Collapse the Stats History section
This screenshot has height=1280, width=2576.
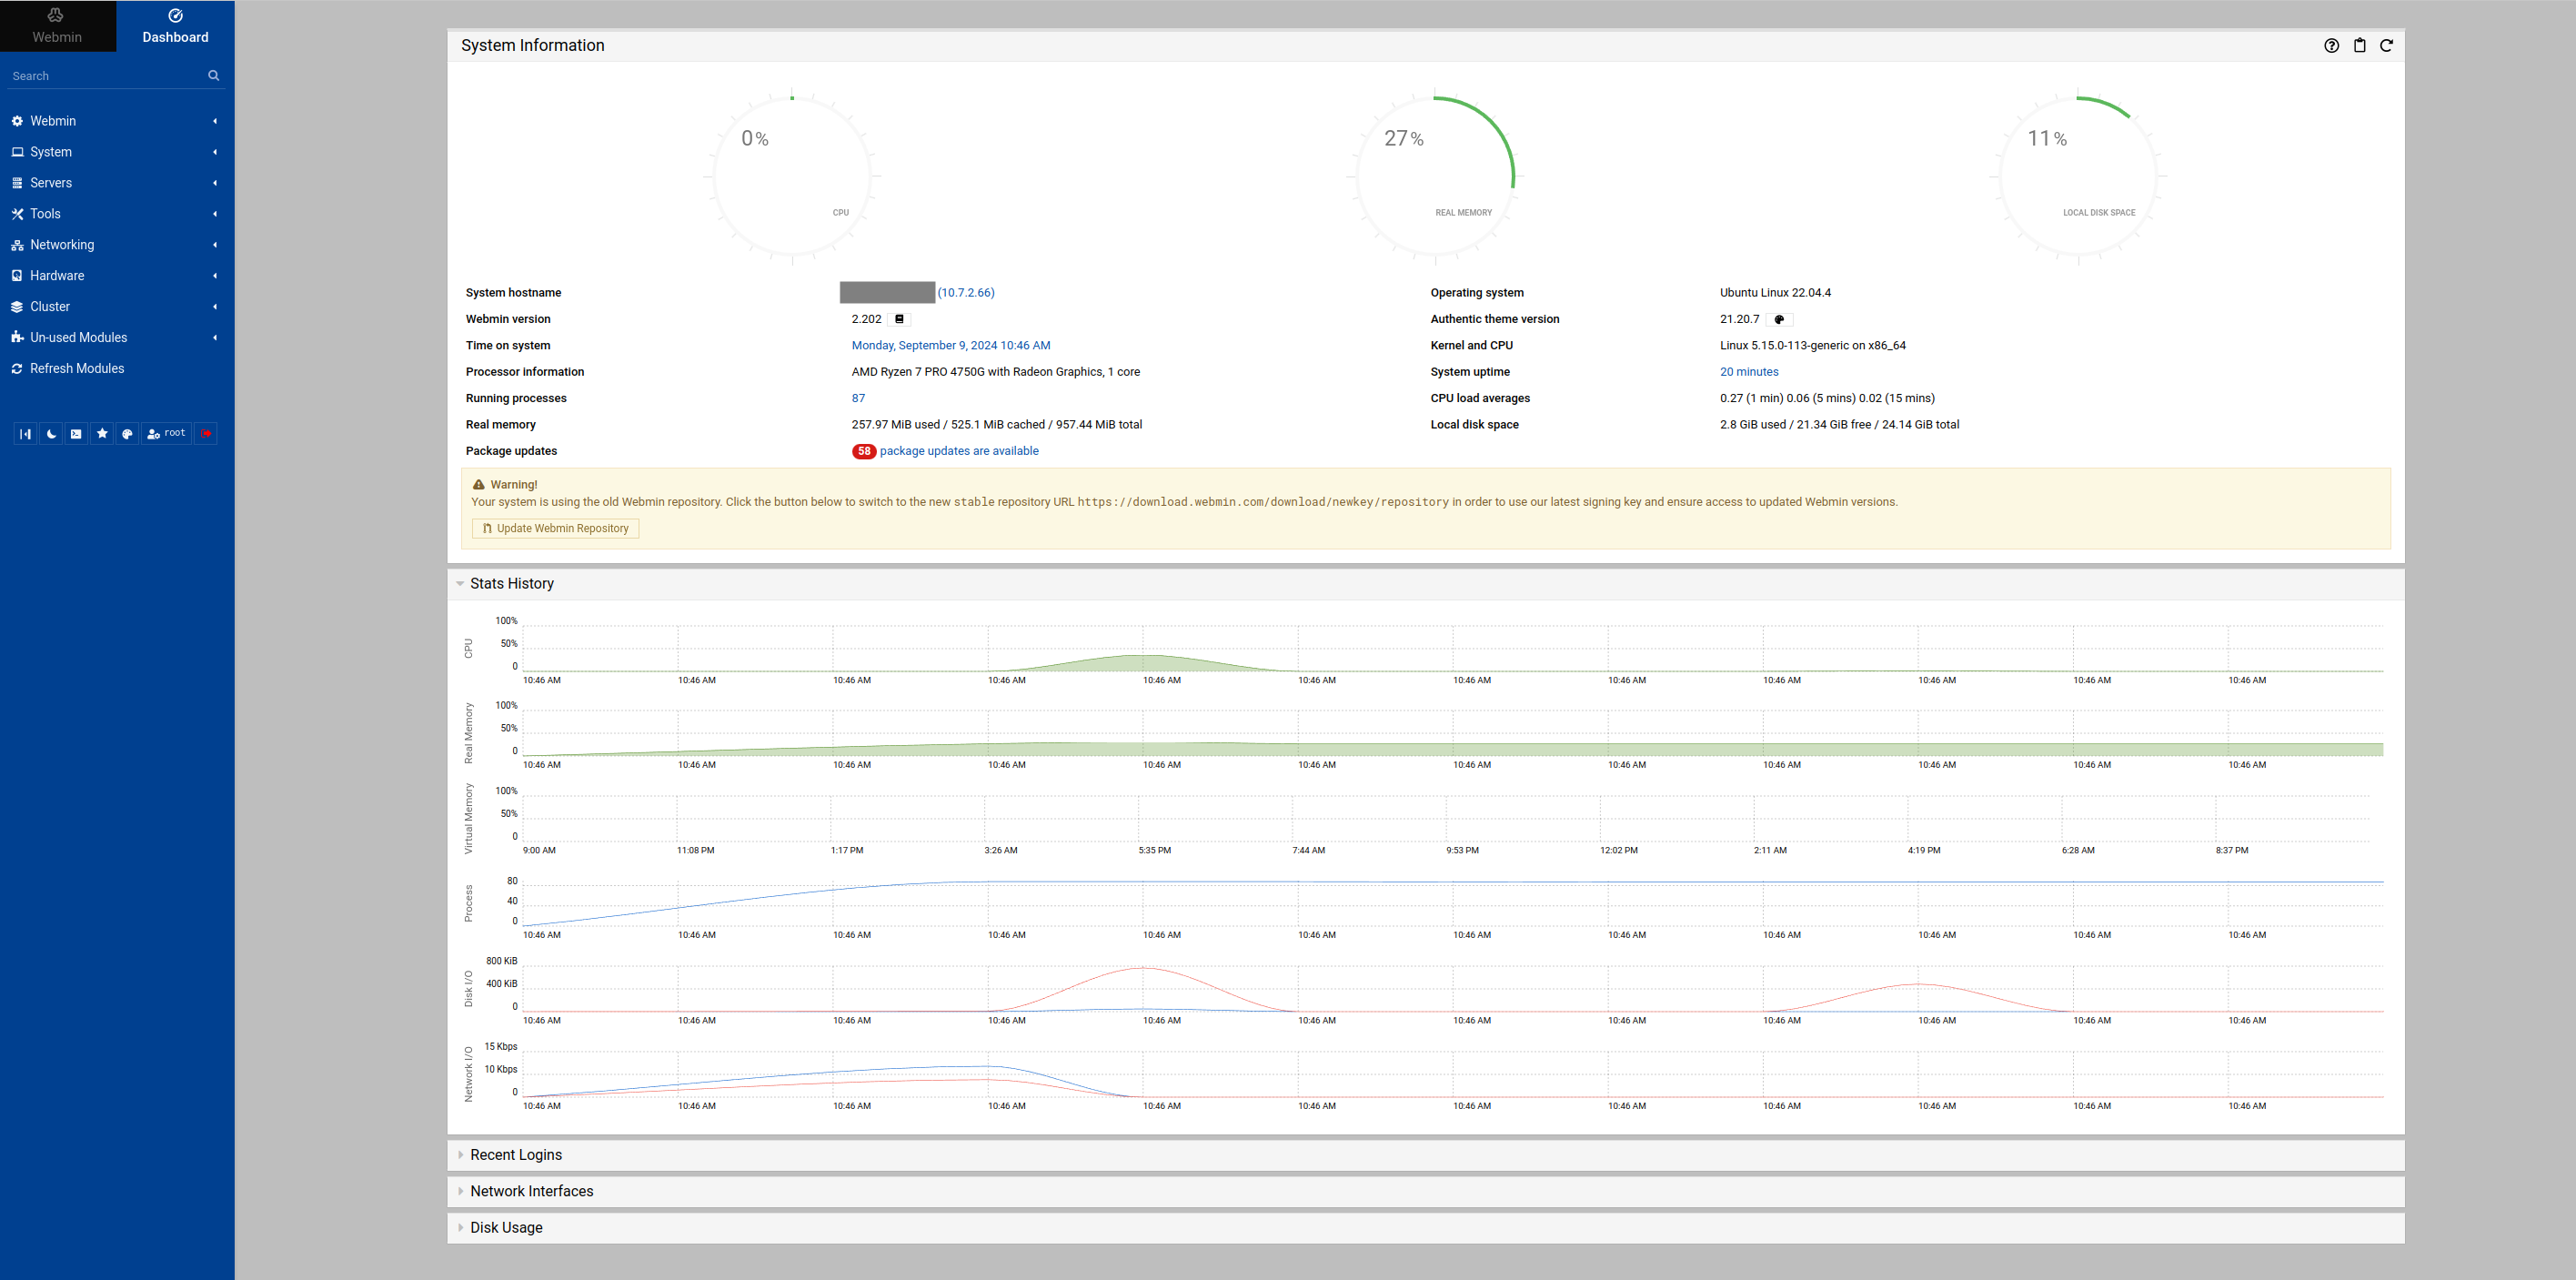coord(511,584)
